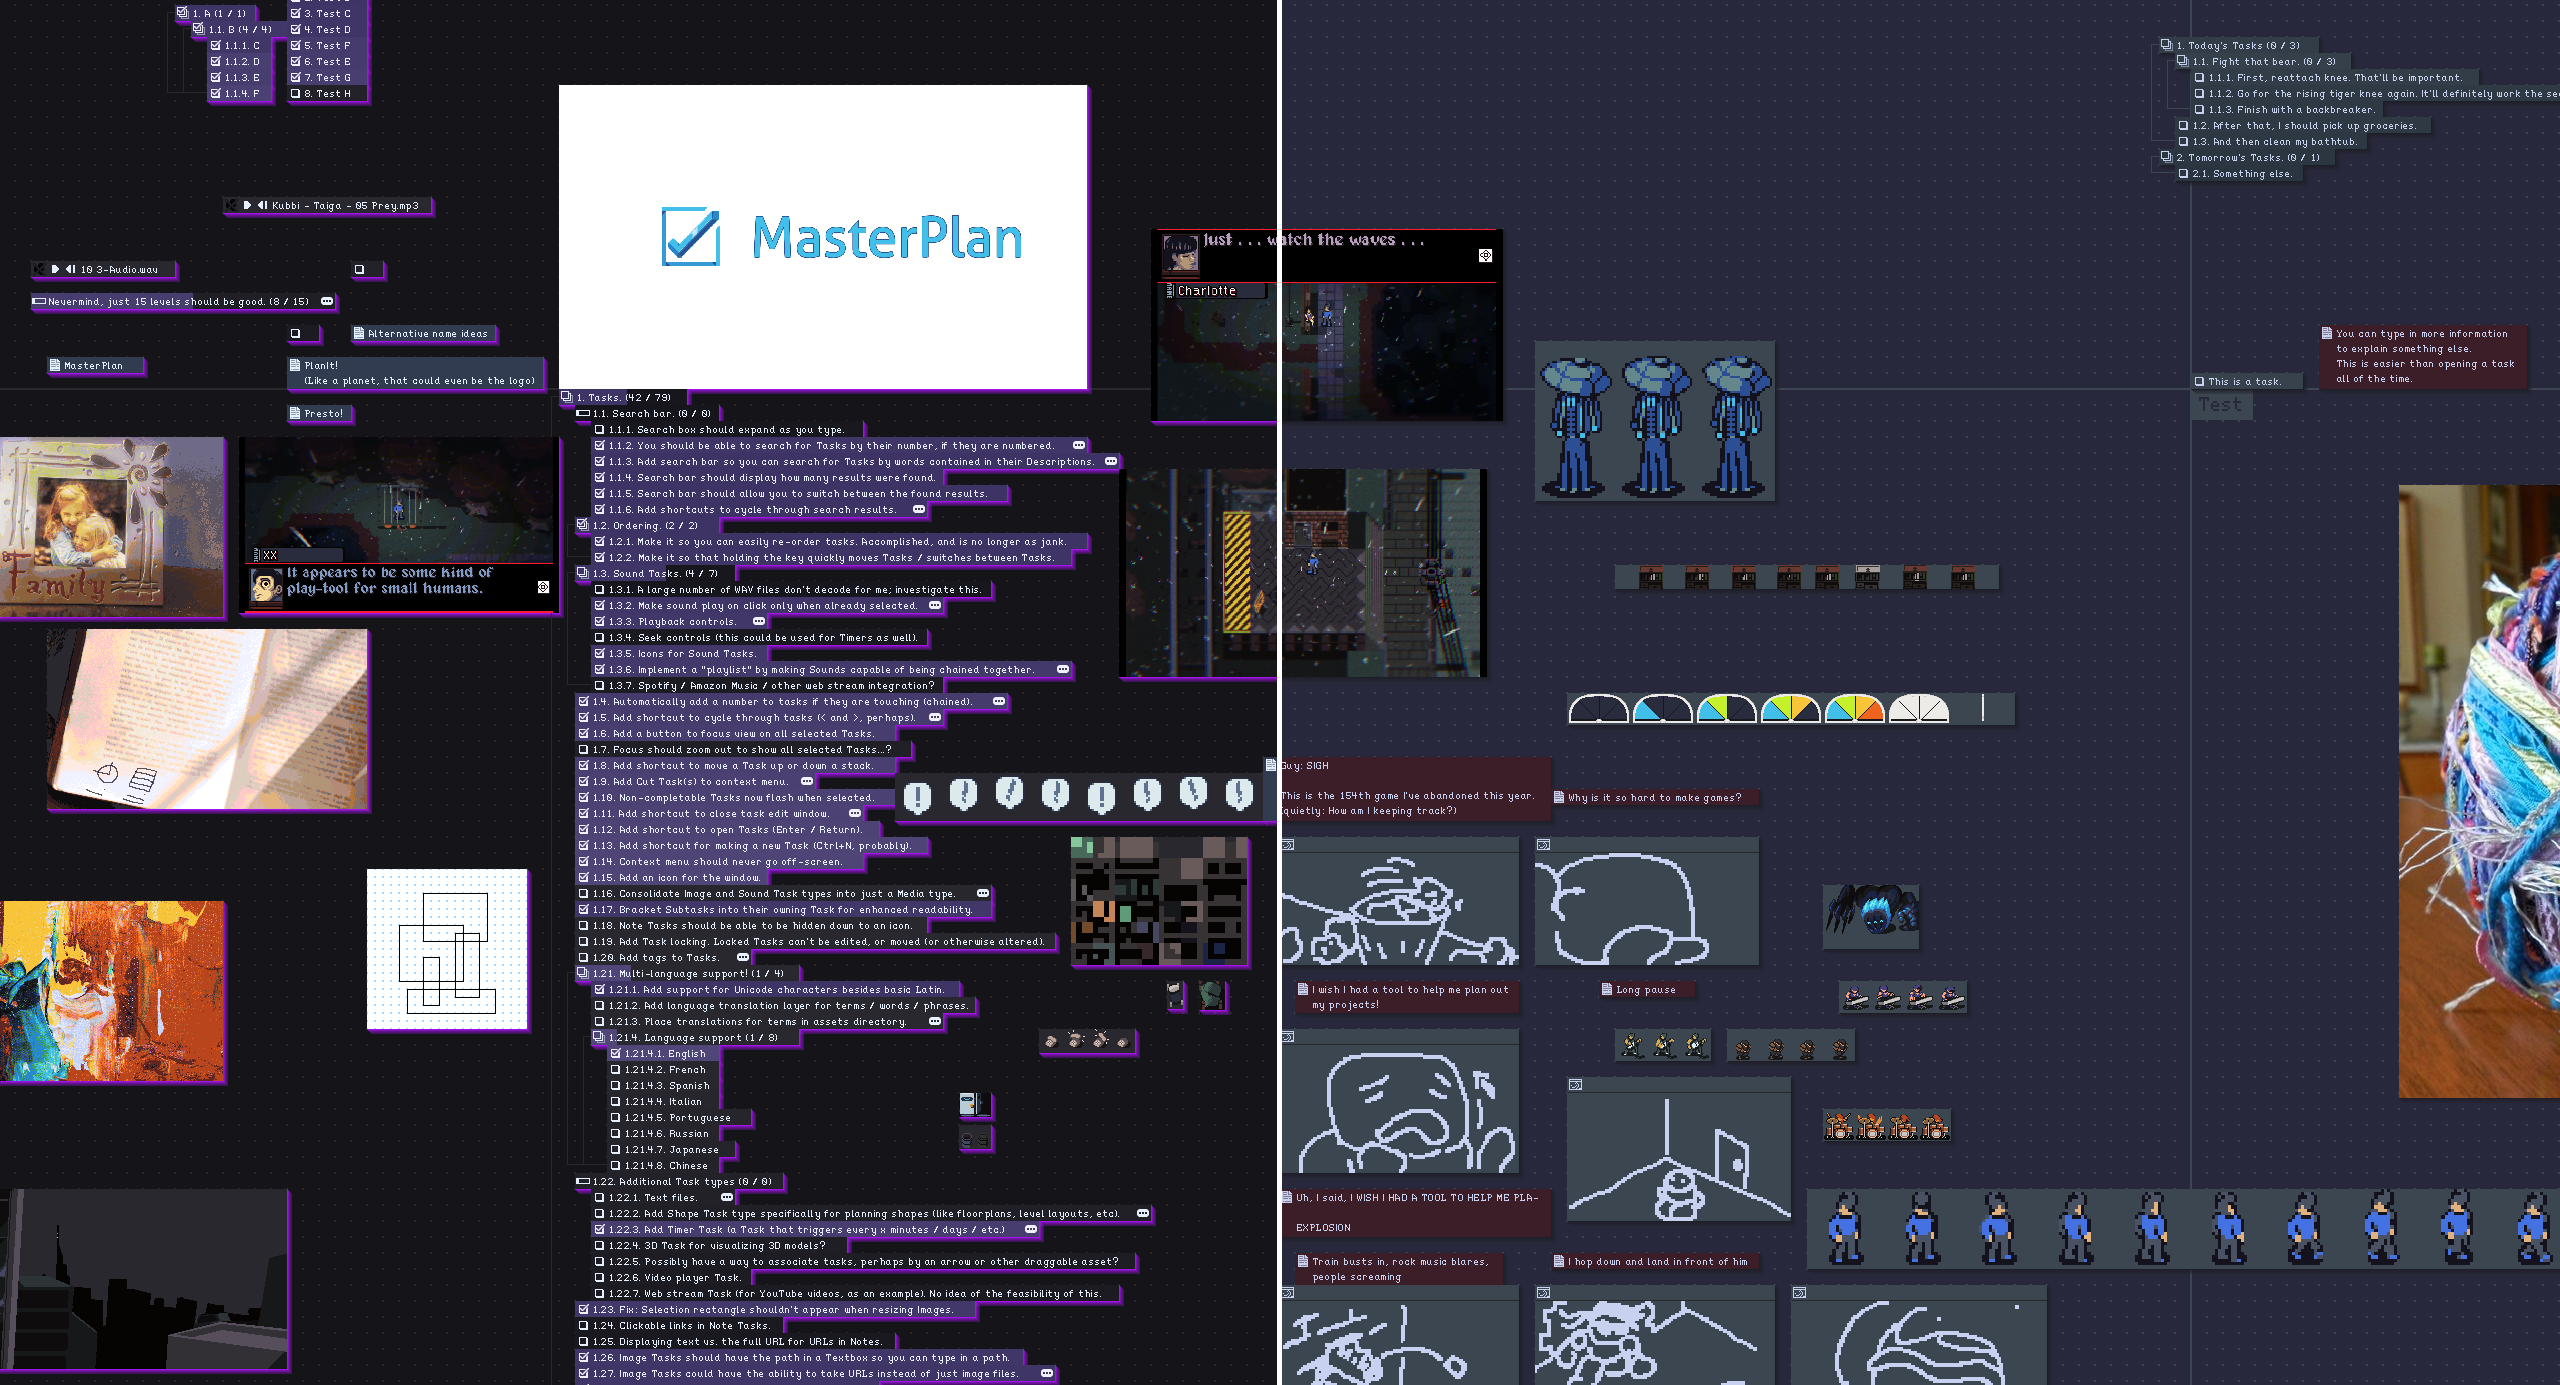Check 1.22.4 3D Task for visualizing models
Viewport: 2560px width, 1385px height.
point(599,1245)
